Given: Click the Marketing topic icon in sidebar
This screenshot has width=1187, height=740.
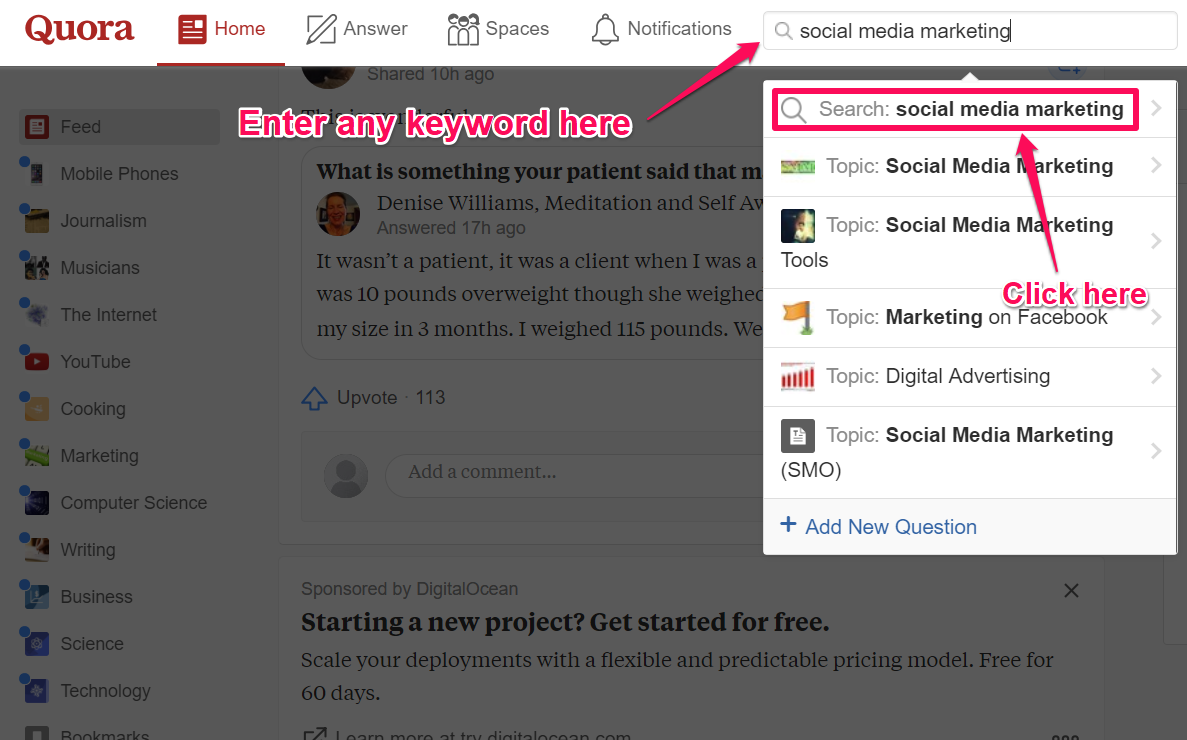Looking at the screenshot, I should 36,456.
